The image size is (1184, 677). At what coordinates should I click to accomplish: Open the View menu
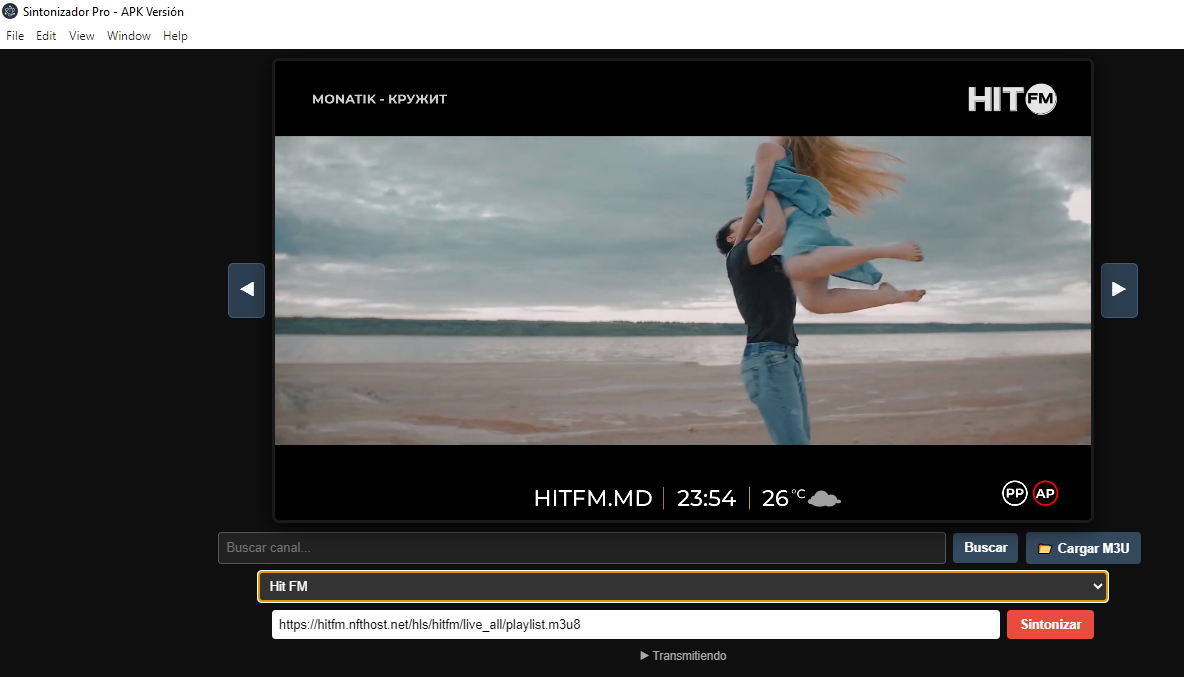(x=82, y=35)
